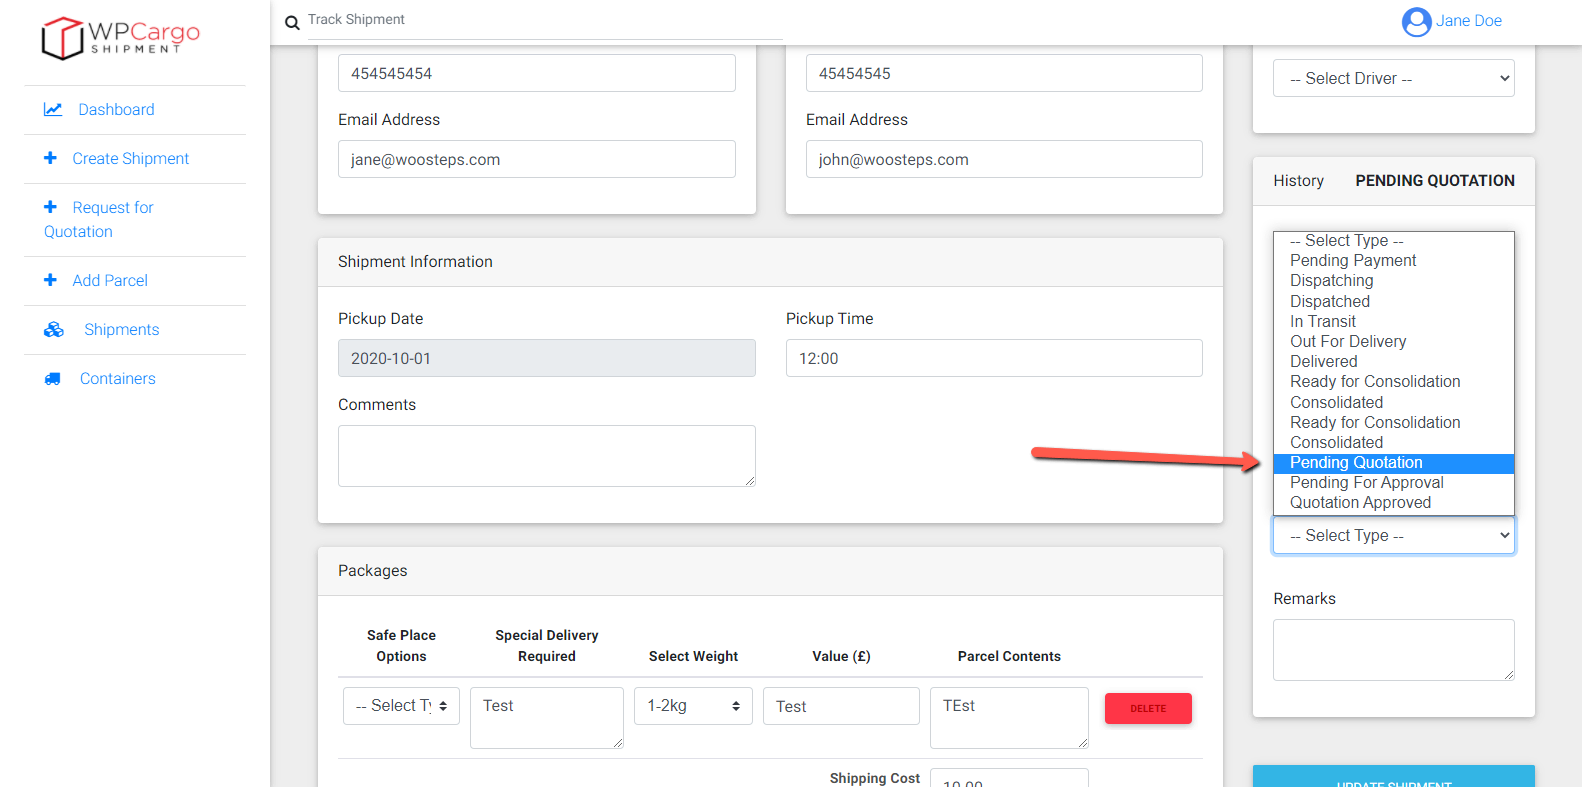The width and height of the screenshot is (1582, 787).
Task: Open the Select Type status dropdown
Action: [1393, 535]
